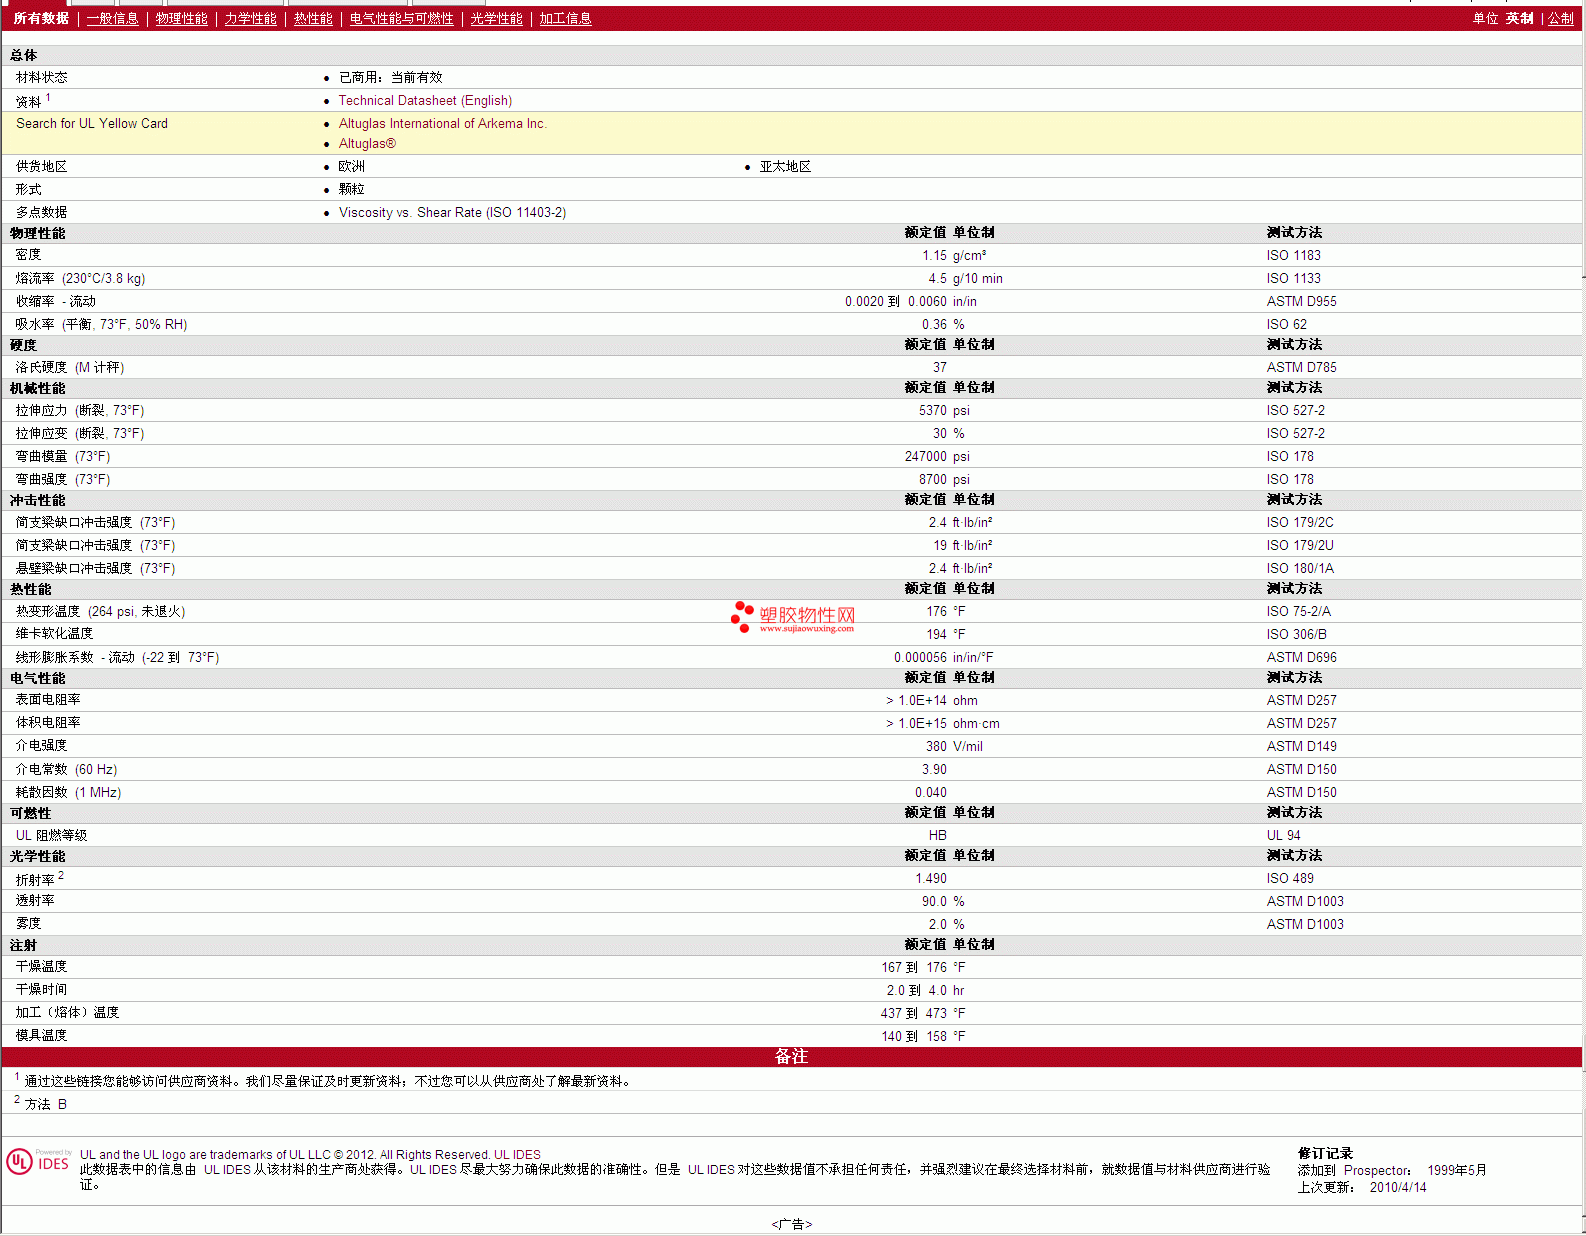Click the '密度' row label
The image size is (1586, 1236).
[x=28, y=255]
